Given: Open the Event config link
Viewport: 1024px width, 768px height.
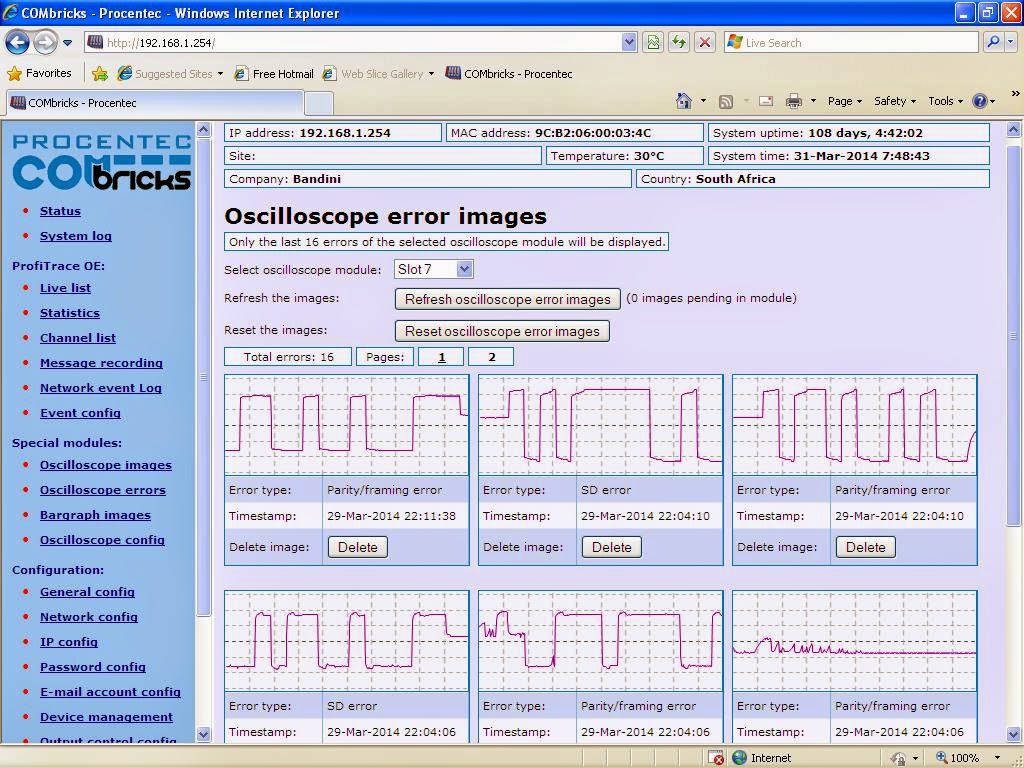Looking at the screenshot, I should [x=80, y=413].
